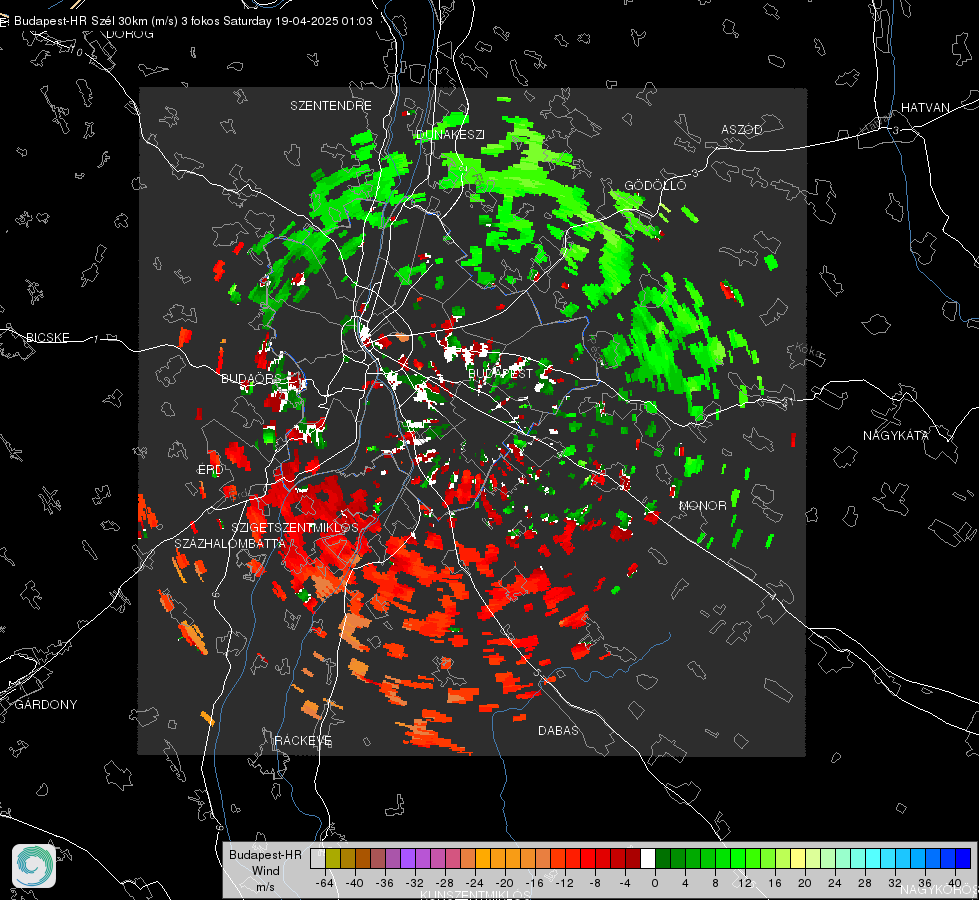979x900 pixels.
Task: Click the ASZÓD map label
Action: click(742, 130)
